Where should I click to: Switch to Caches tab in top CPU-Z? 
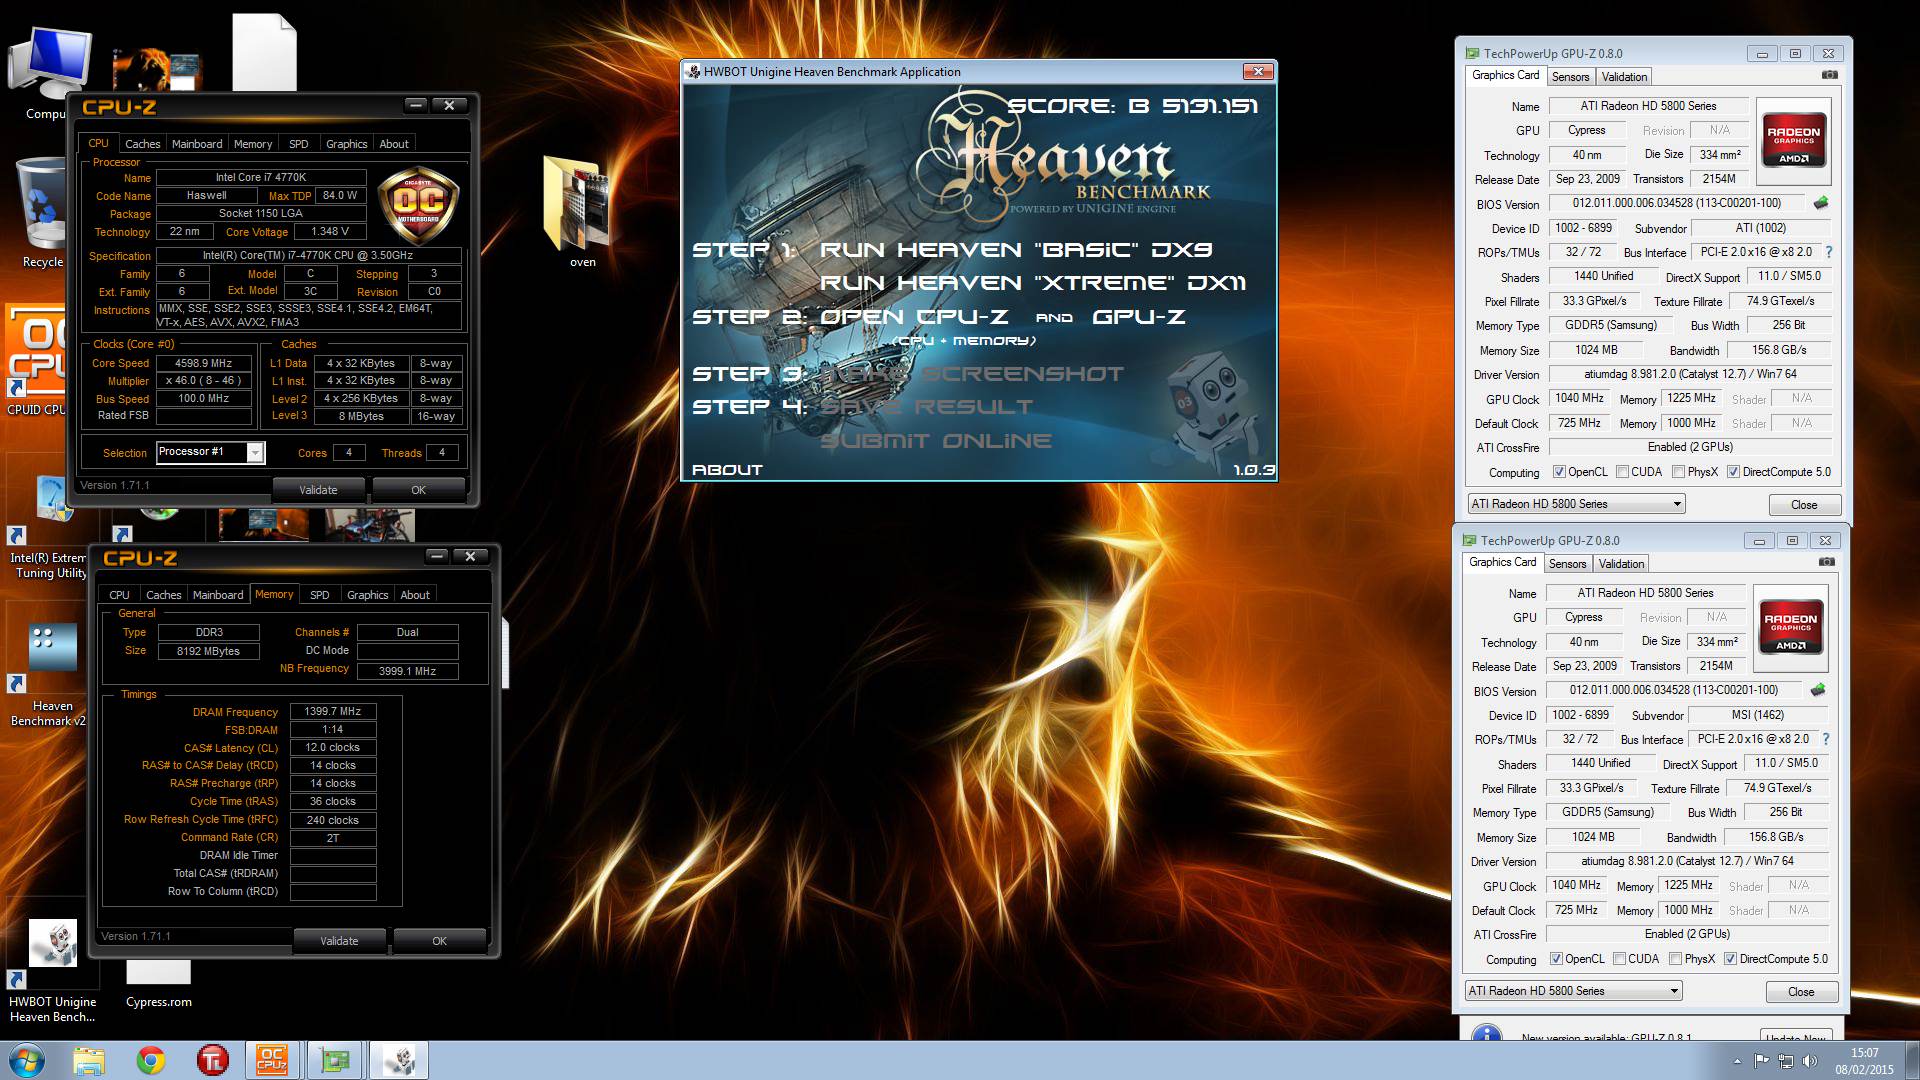[x=142, y=144]
